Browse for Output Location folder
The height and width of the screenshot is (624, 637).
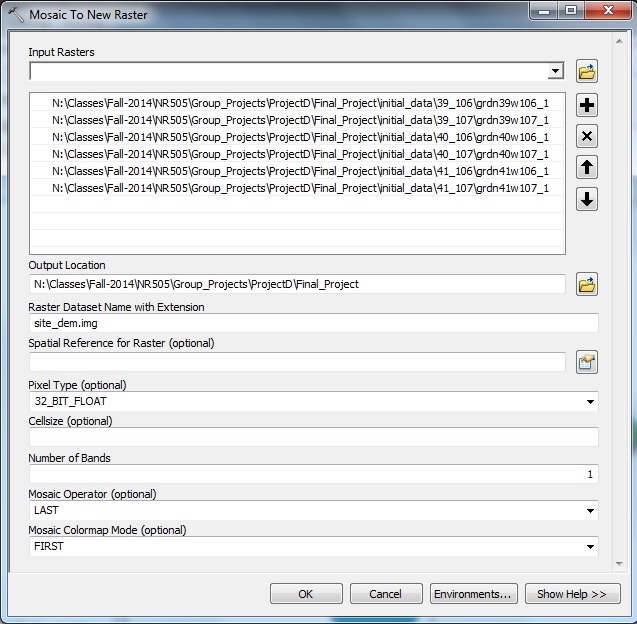(x=587, y=285)
